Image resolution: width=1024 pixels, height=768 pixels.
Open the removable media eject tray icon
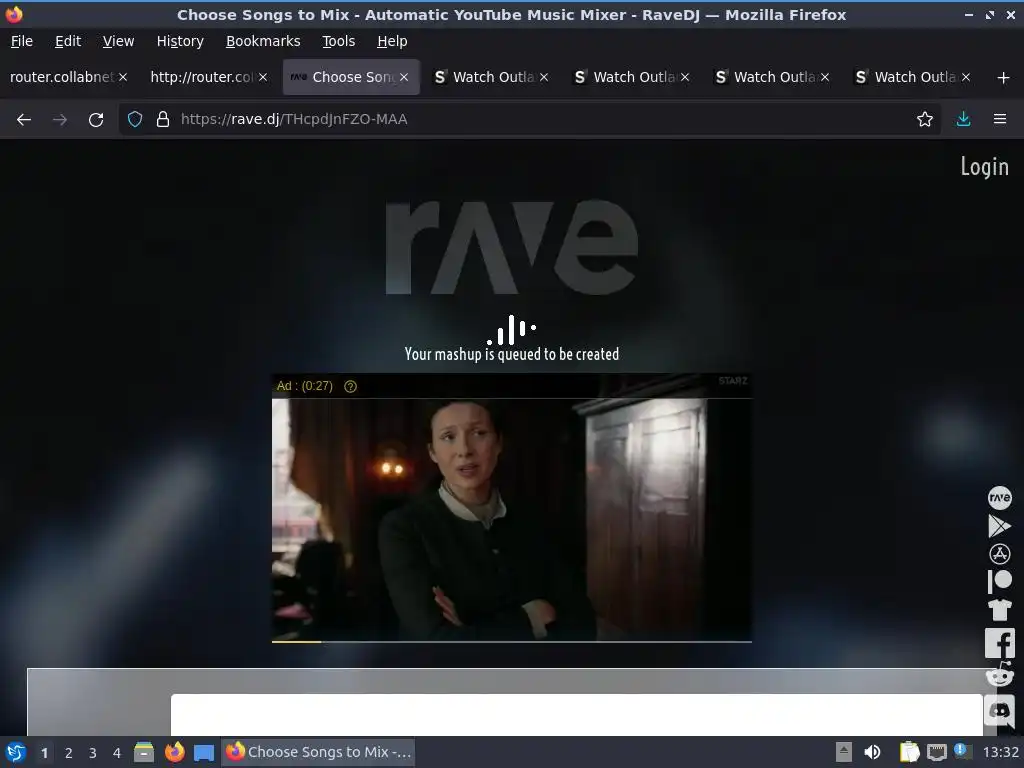(844, 752)
